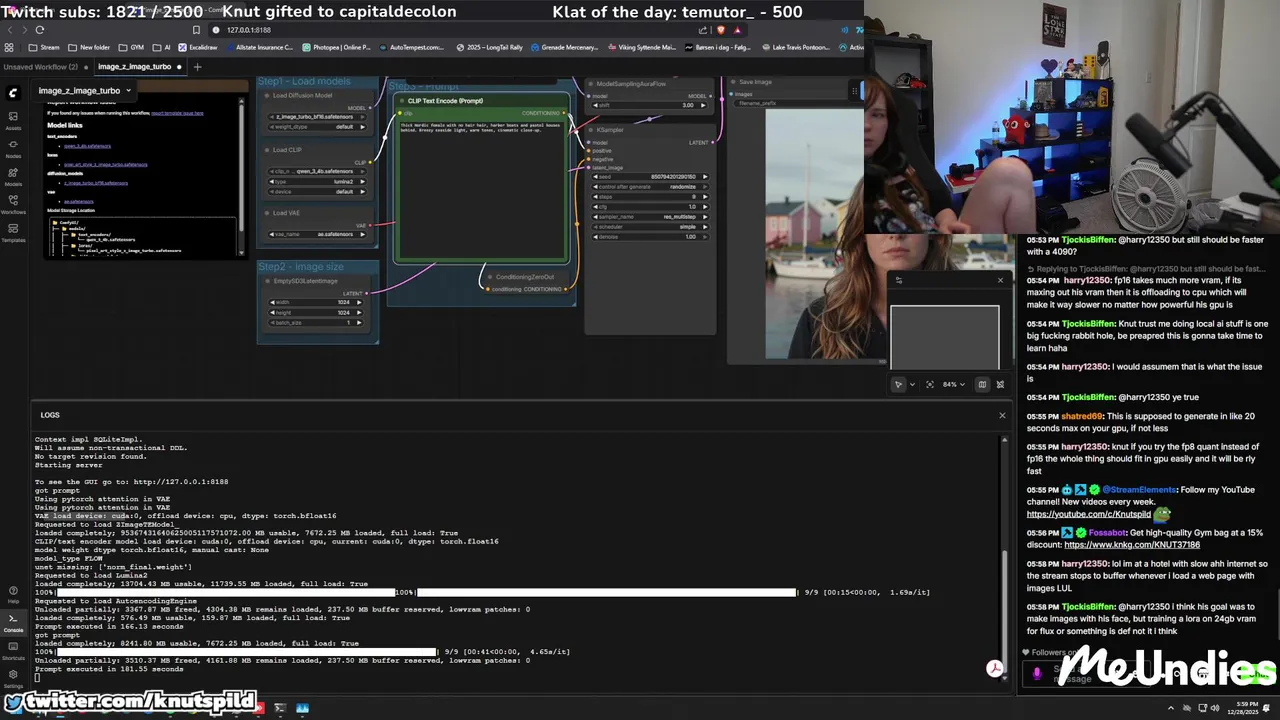This screenshot has height=720, width=1280.
Task: Open the Assets sidebar panel
Action: click(x=13, y=121)
